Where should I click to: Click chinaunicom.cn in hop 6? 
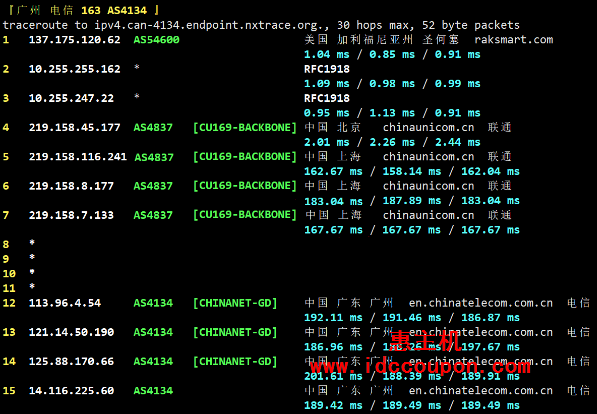(428, 186)
